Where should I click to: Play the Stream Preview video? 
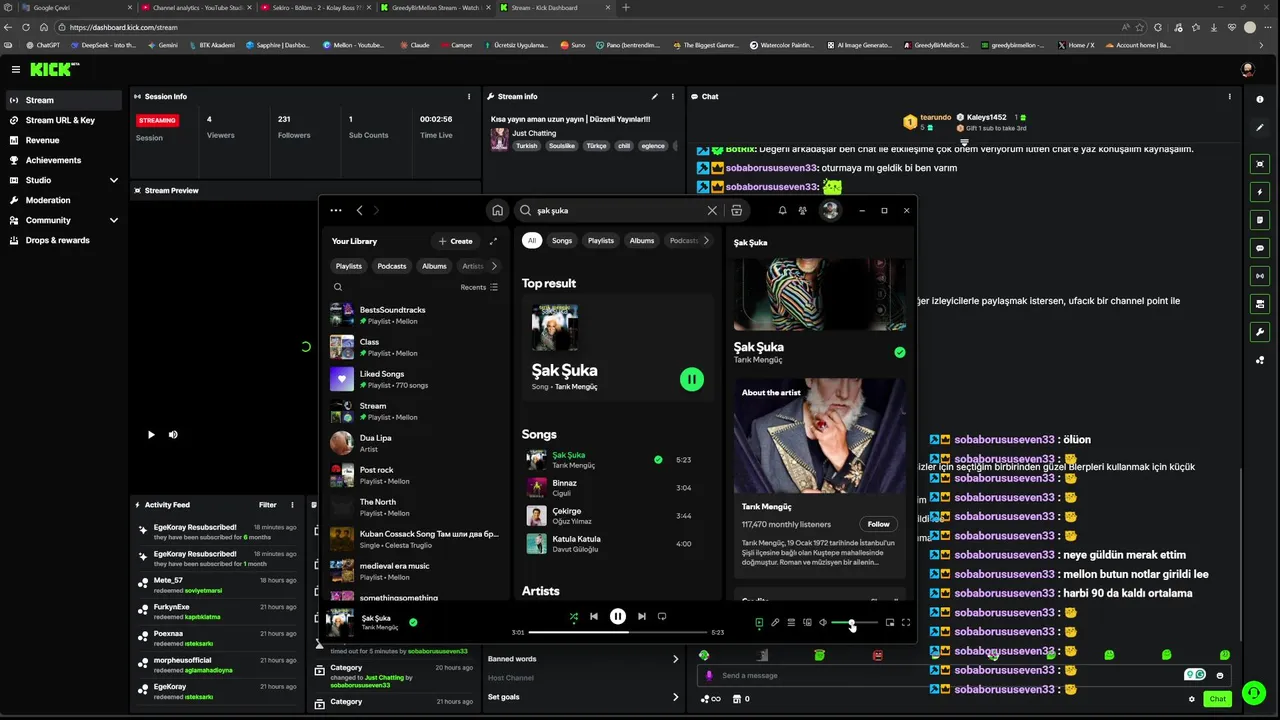(x=151, y=435)
